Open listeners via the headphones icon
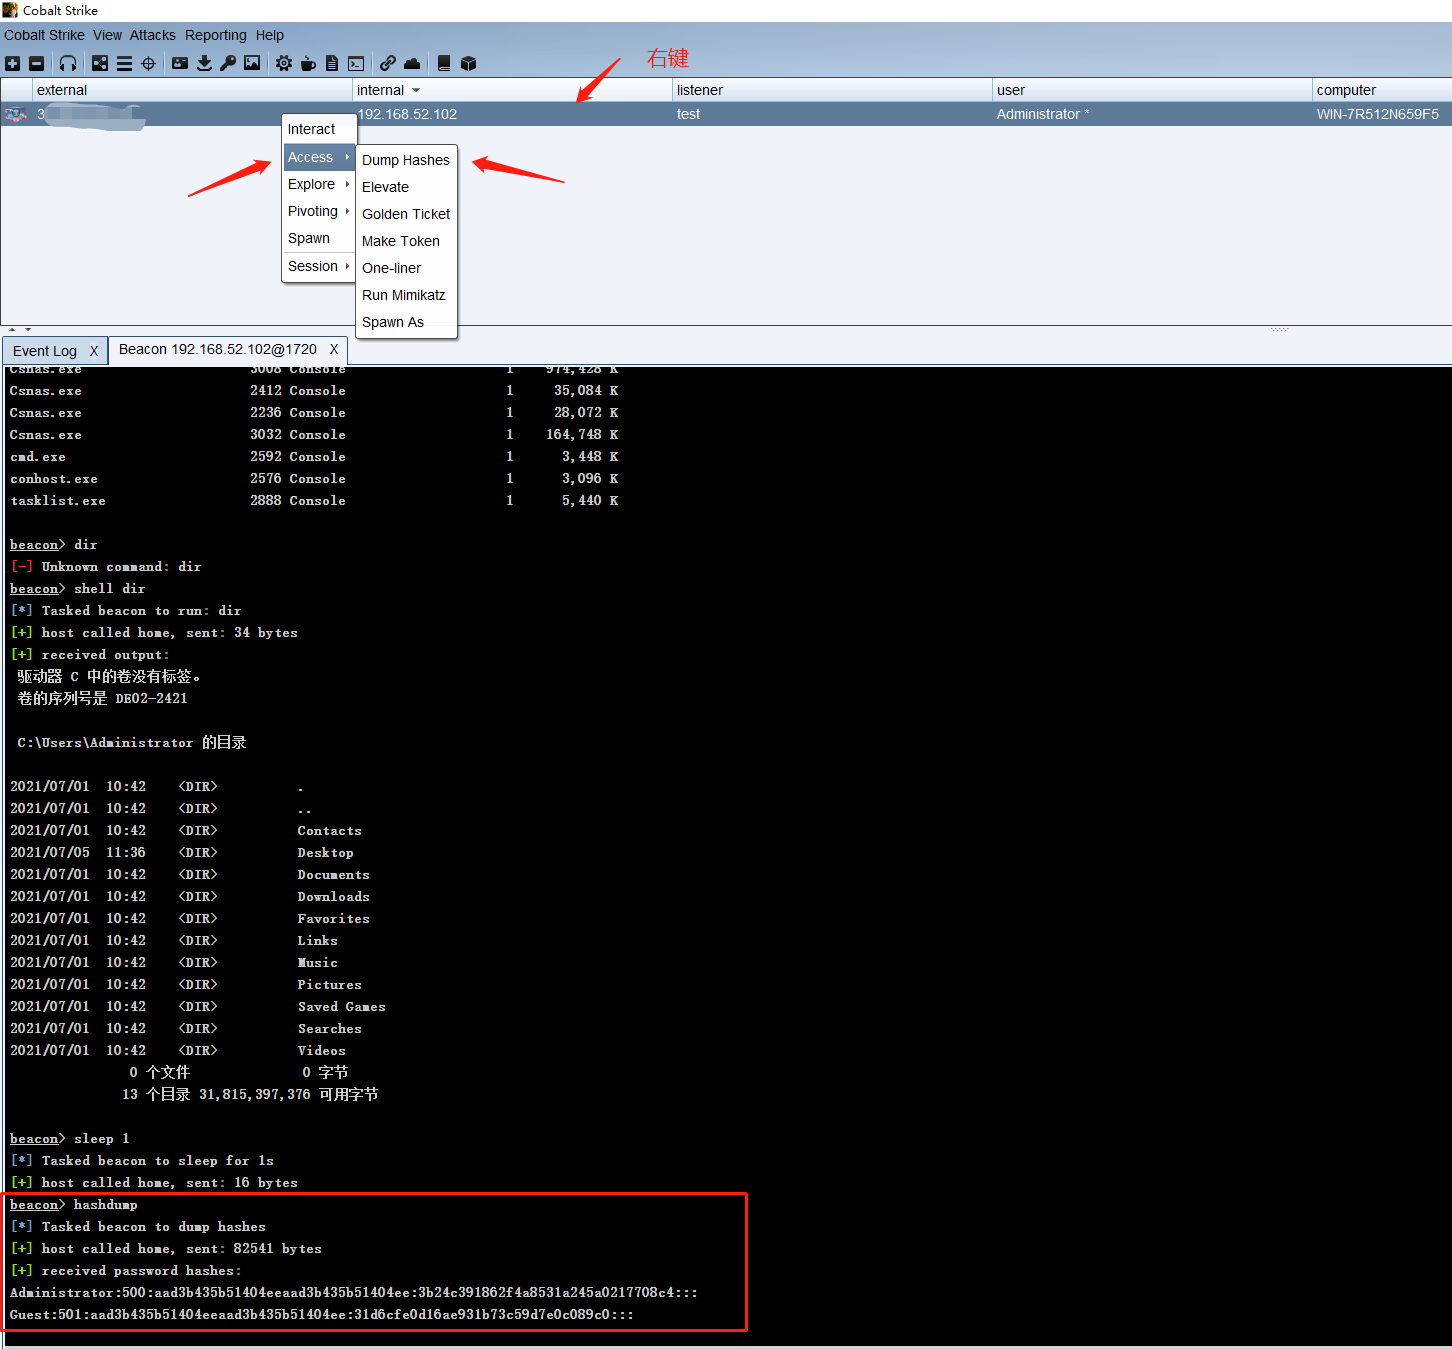1452x1349 pixels. pyautogui.click(x=68, y=64)
